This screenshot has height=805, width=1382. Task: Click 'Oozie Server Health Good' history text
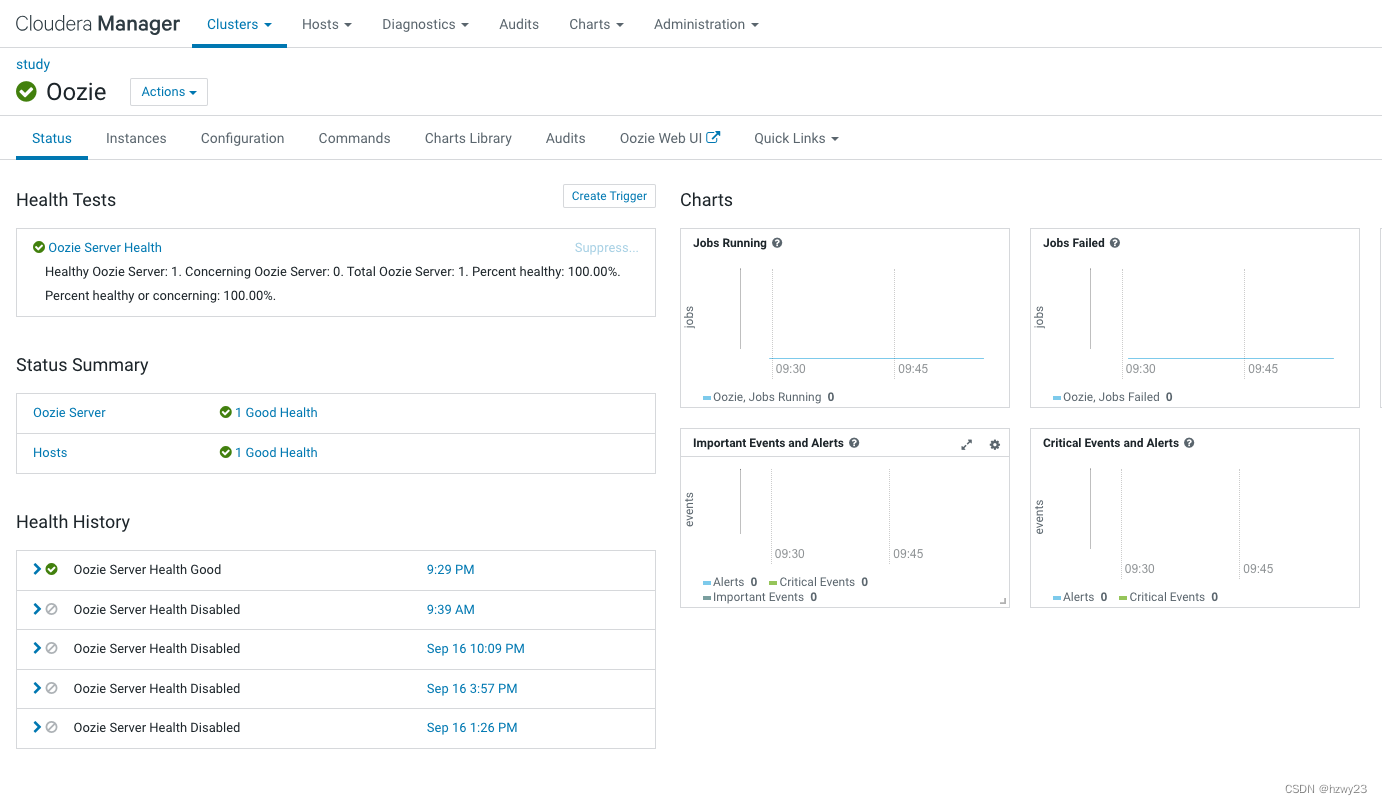147,569
